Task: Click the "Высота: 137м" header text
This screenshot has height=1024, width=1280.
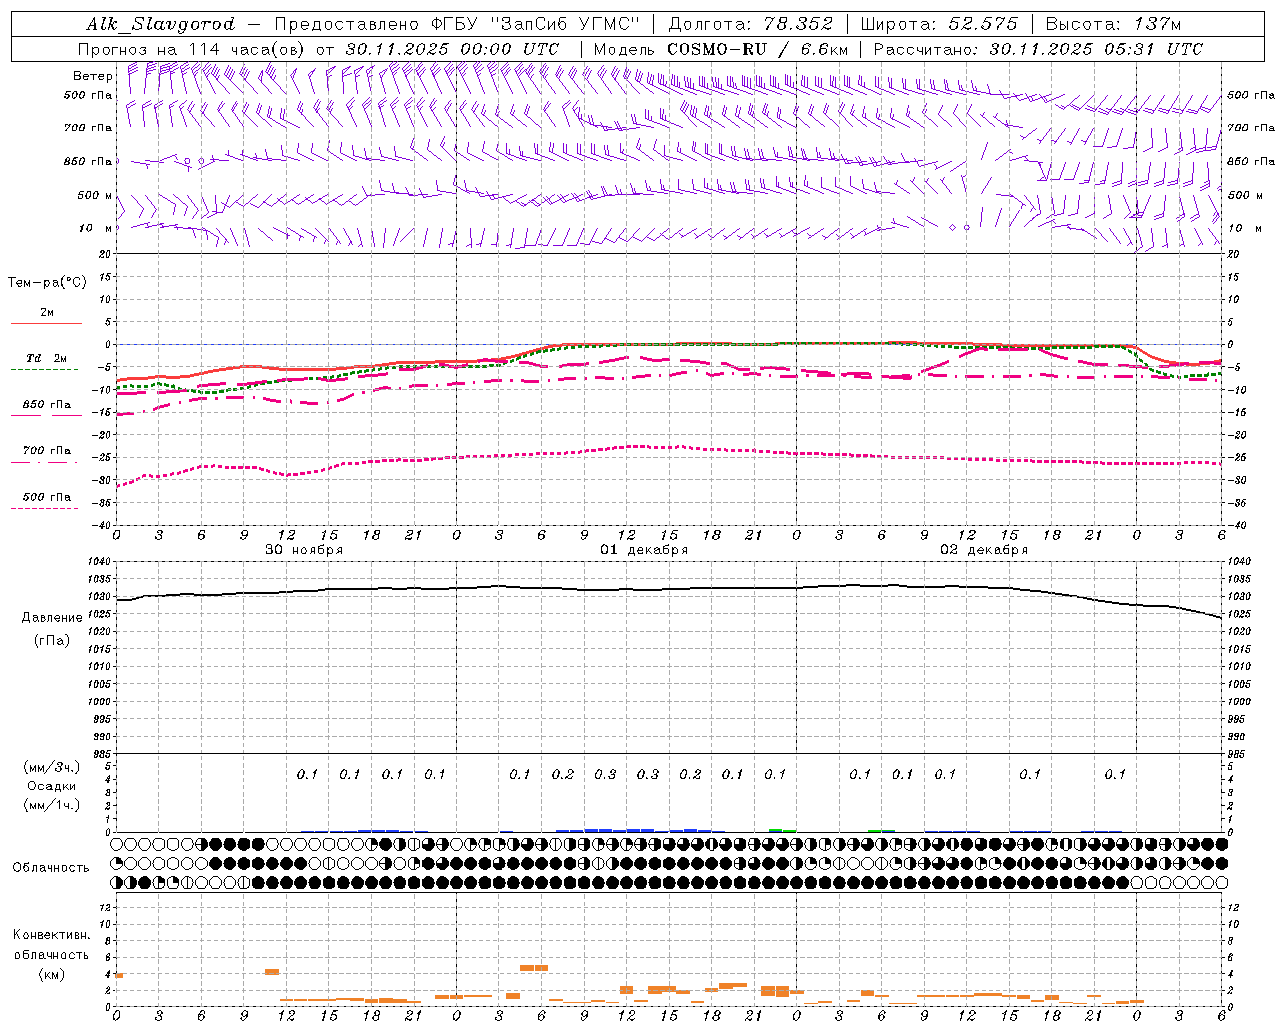Action: point(1113,24)
